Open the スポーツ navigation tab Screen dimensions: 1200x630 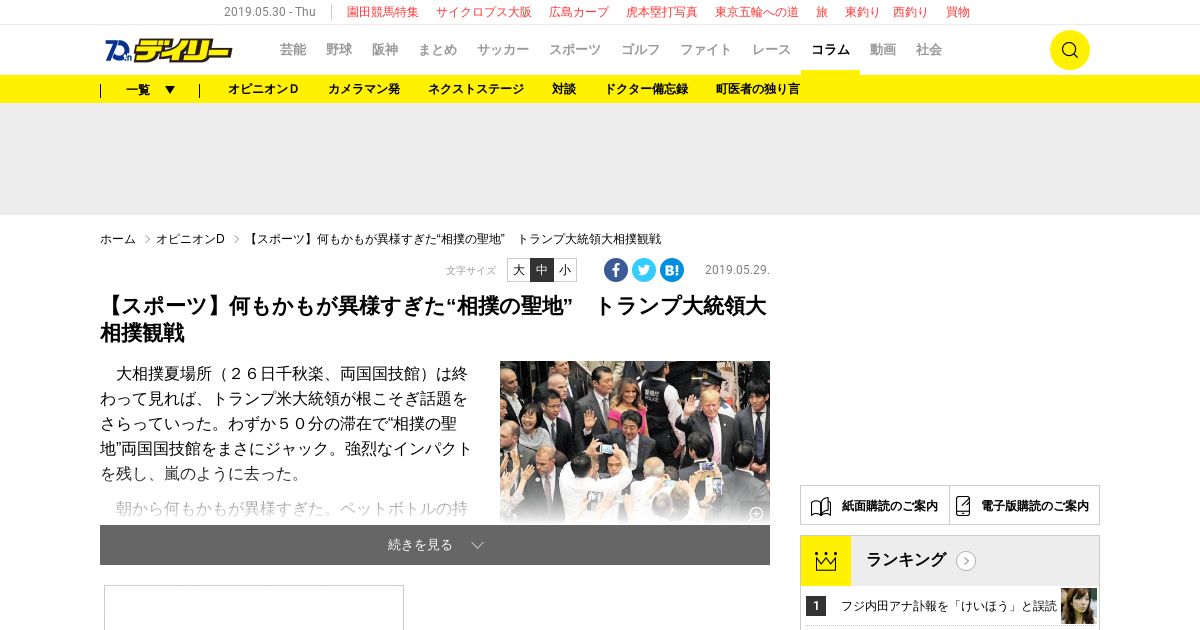[x=575, y=50]
